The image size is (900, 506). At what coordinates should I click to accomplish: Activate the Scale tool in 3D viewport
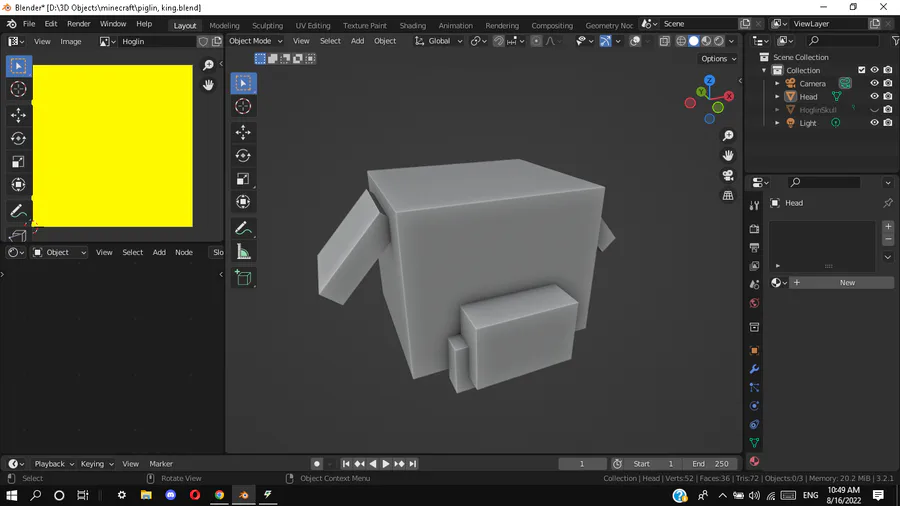pos(243,178)
